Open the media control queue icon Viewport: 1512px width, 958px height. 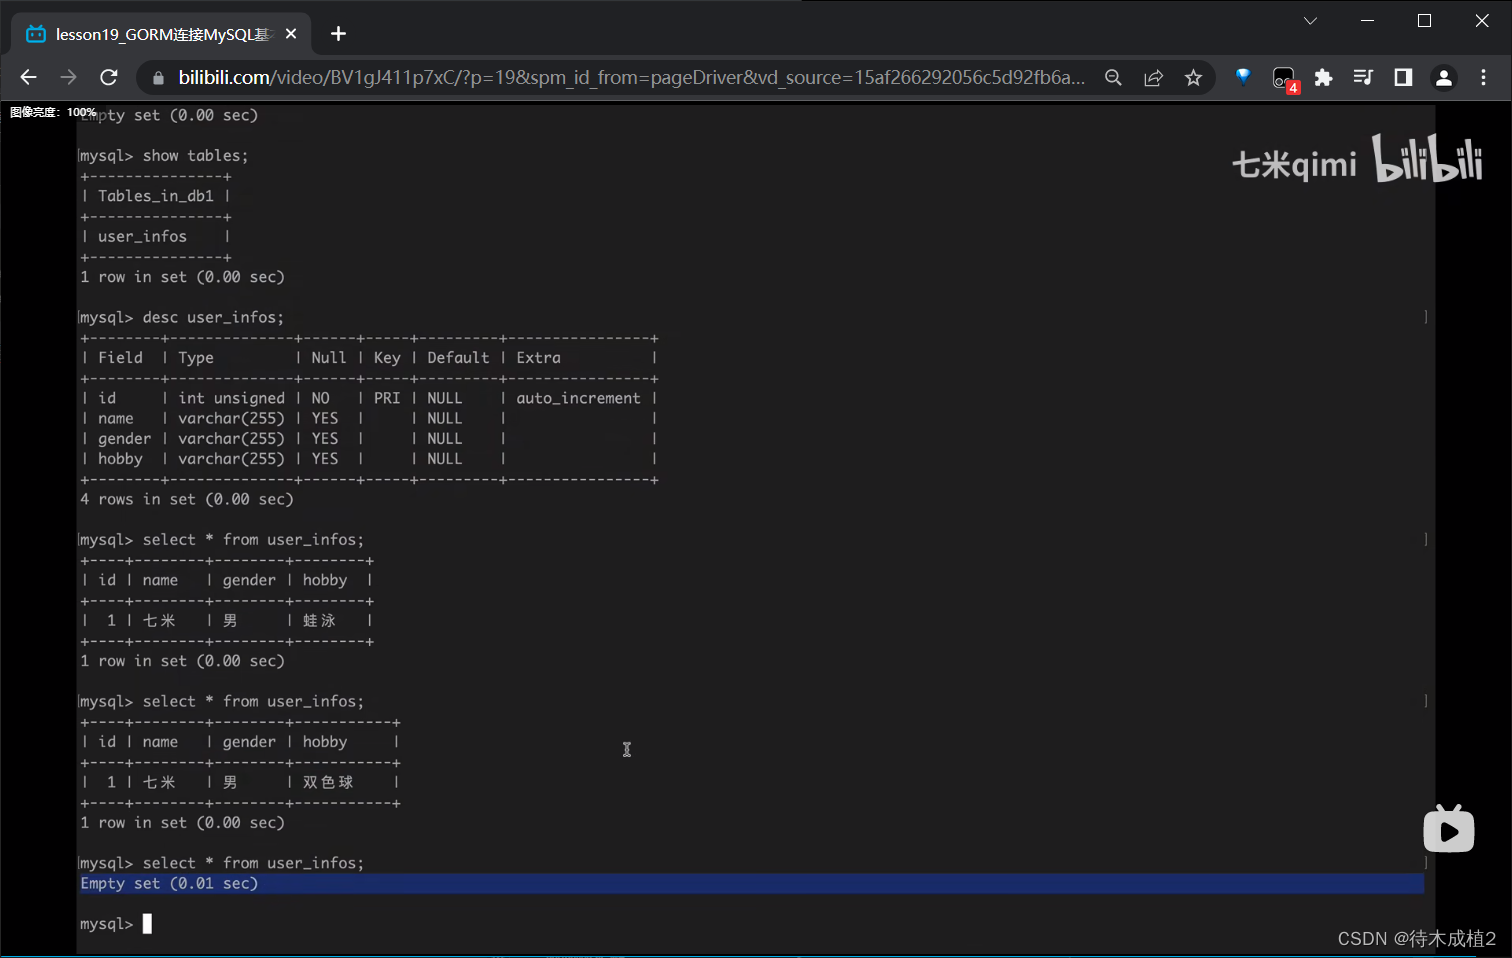(x=1363, y=77)
